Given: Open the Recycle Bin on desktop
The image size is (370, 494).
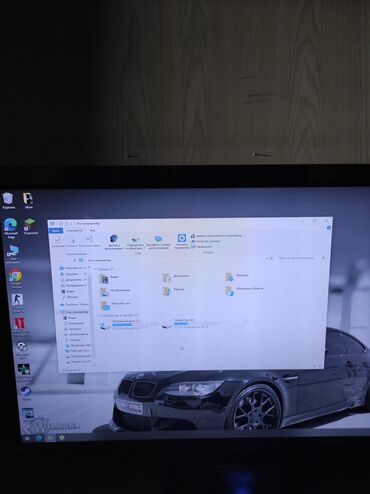Looking at the screenshot, I should click(x=8, y=200).
